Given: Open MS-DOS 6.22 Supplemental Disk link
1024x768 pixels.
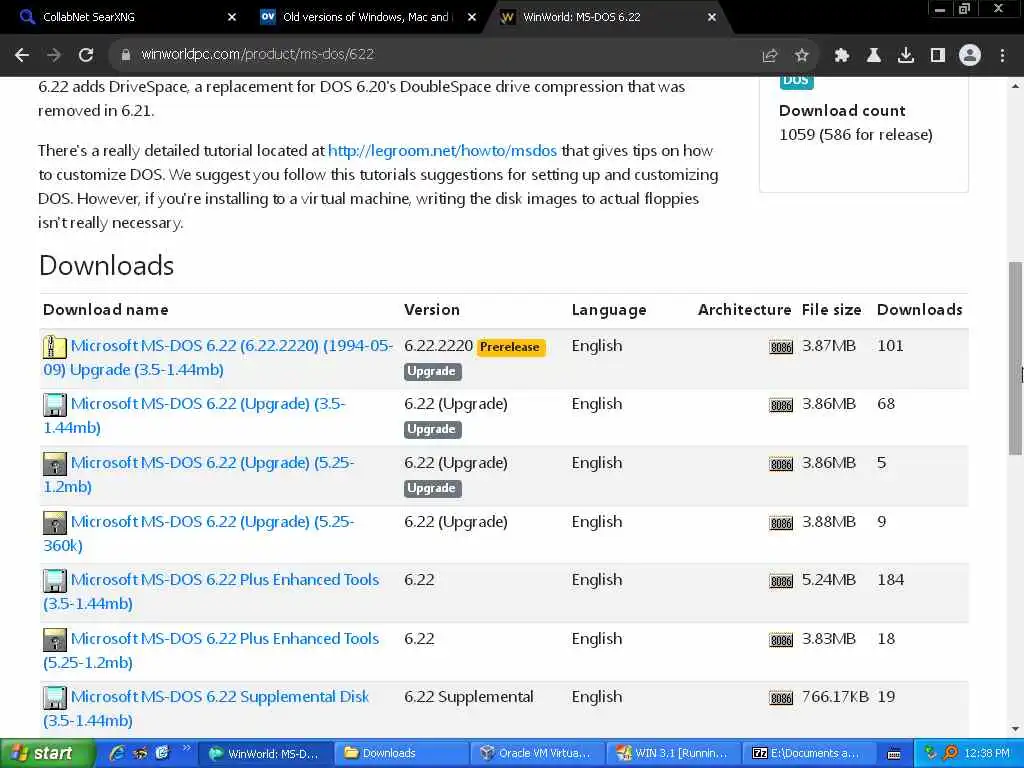Looking at the screenshot, I should tap(206, 708).
